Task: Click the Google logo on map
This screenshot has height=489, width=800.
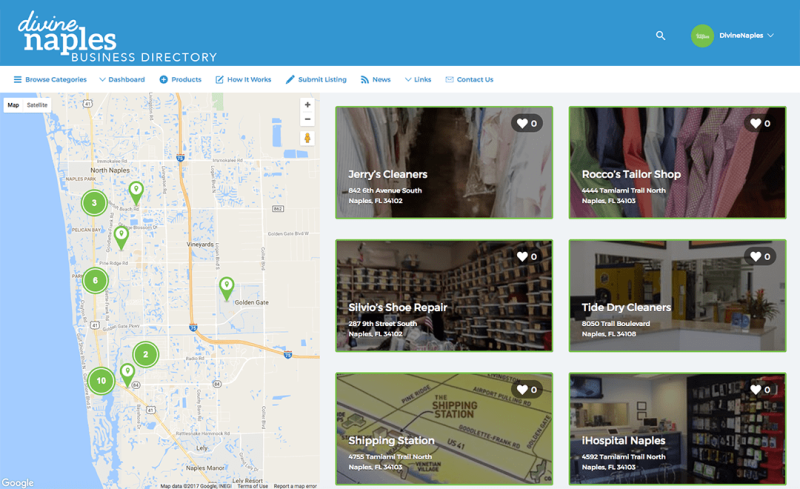Action: [17, 482]
